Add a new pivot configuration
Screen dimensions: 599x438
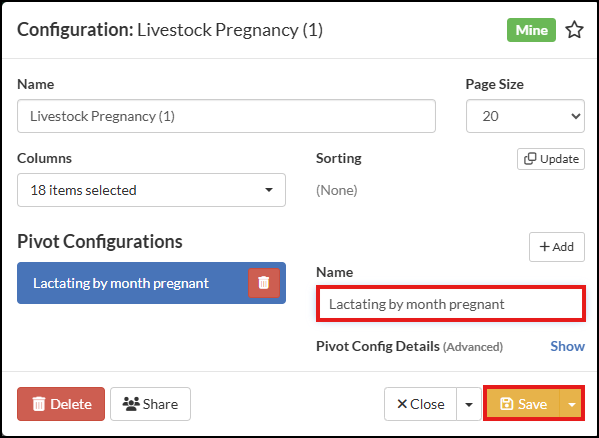pos(557,247)
